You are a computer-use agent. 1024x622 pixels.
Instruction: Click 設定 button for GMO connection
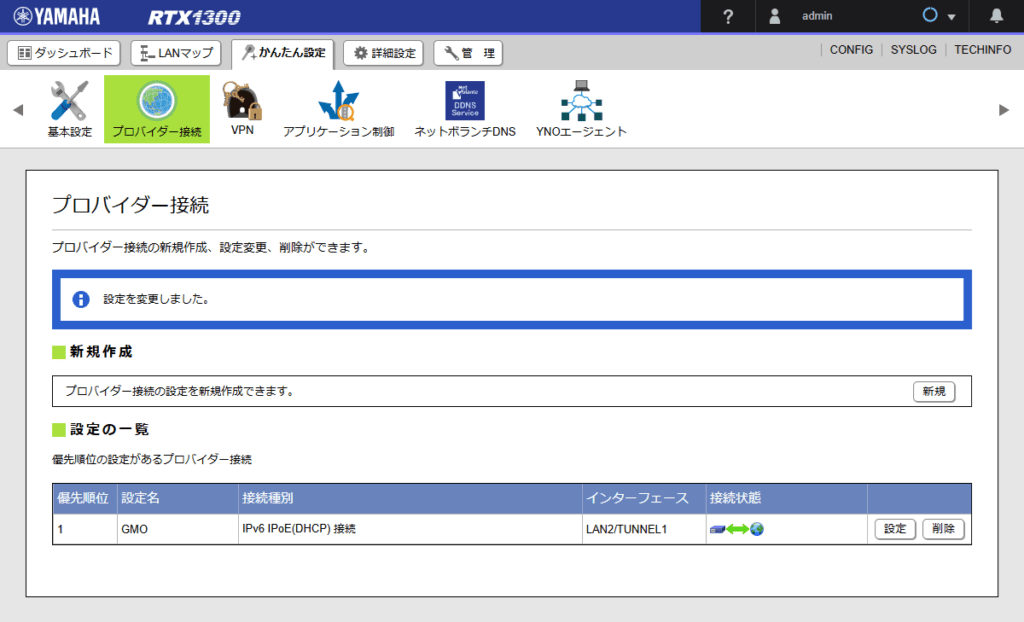(x=894, y=529)
